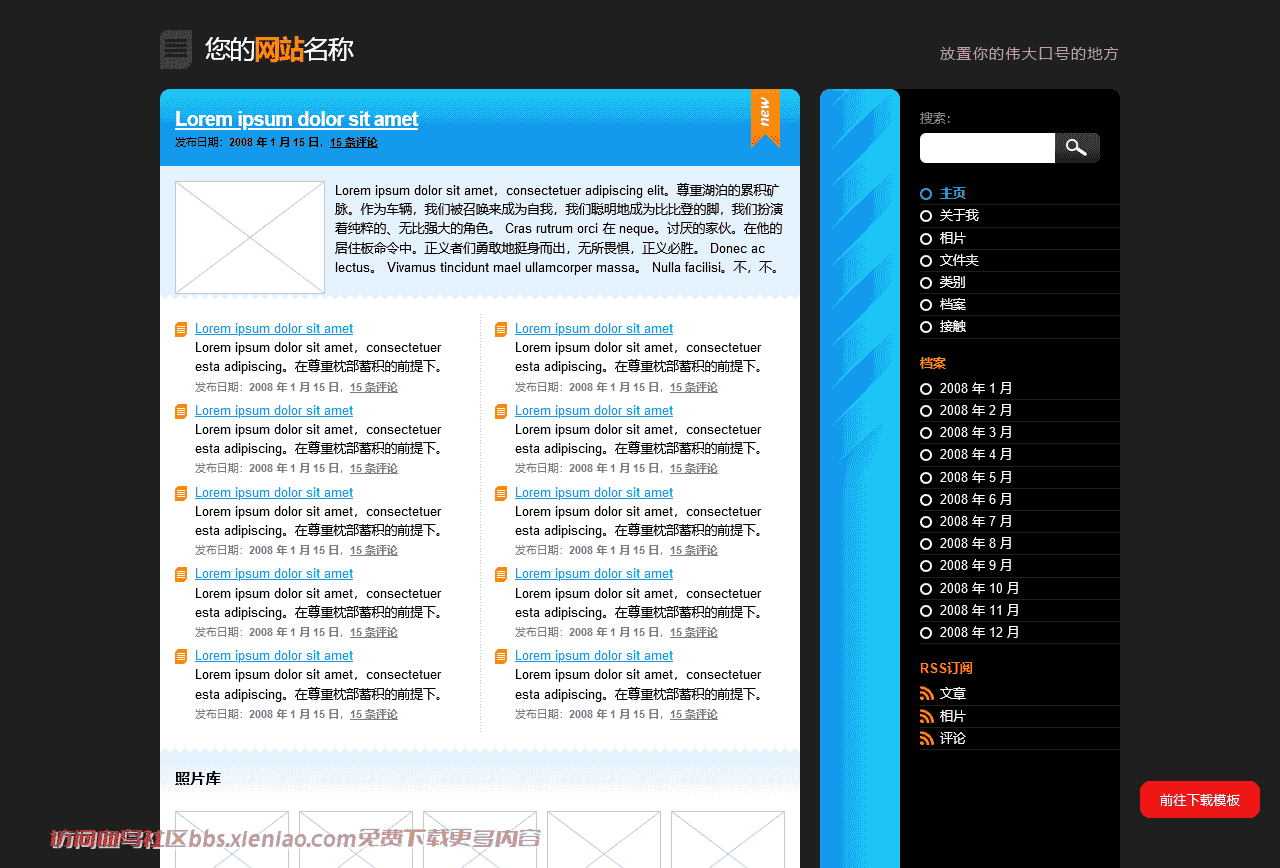
Task: Open the 相片 navigation menu item
Action: 953,238
